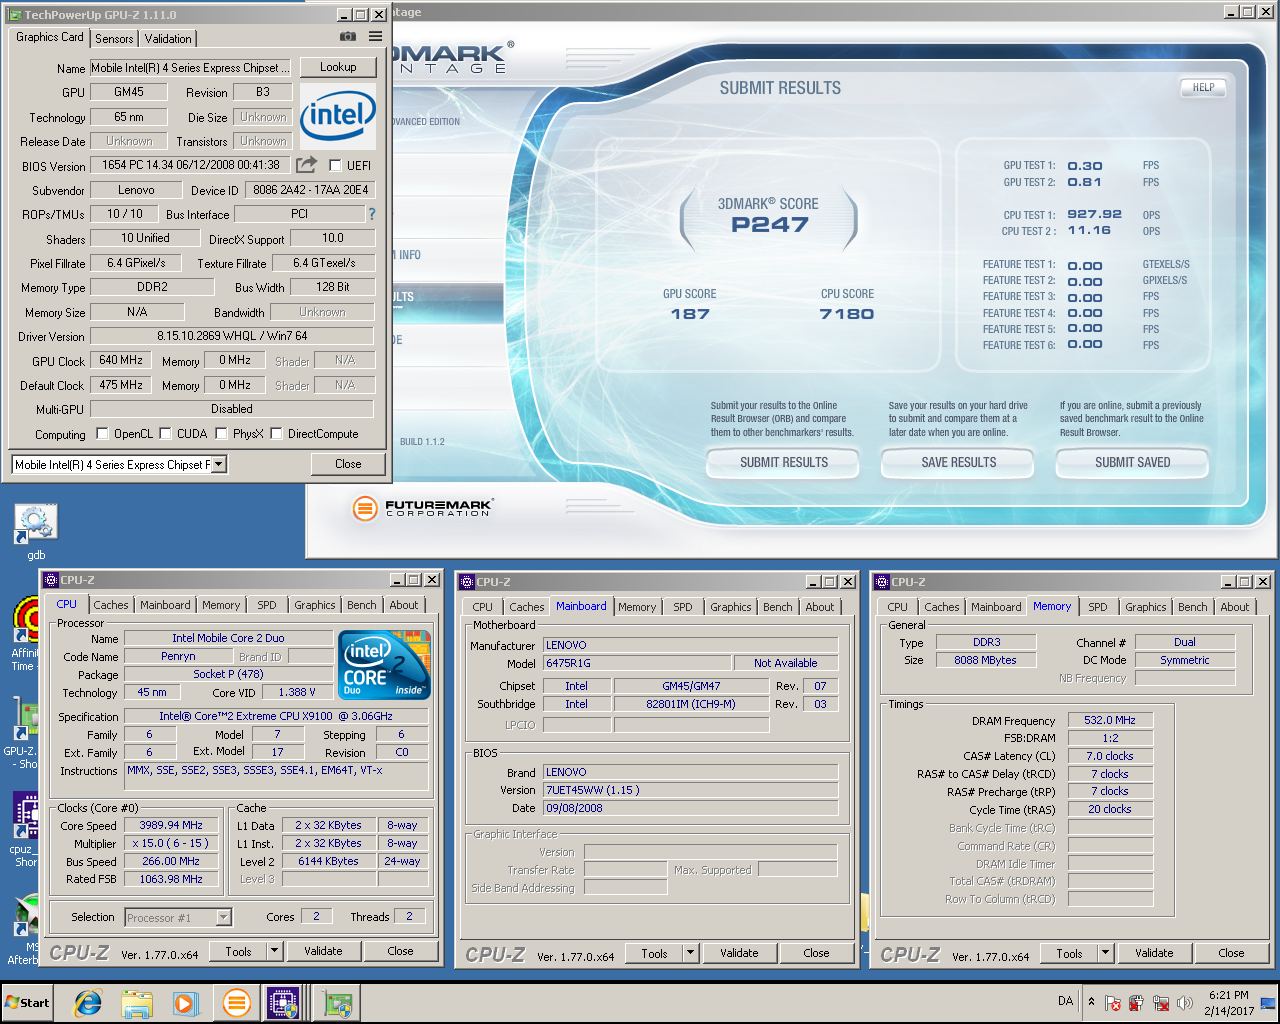Click the Action Center flag tray icon
This screenshot has width=1280, height=1024.
(1113, 1003)
